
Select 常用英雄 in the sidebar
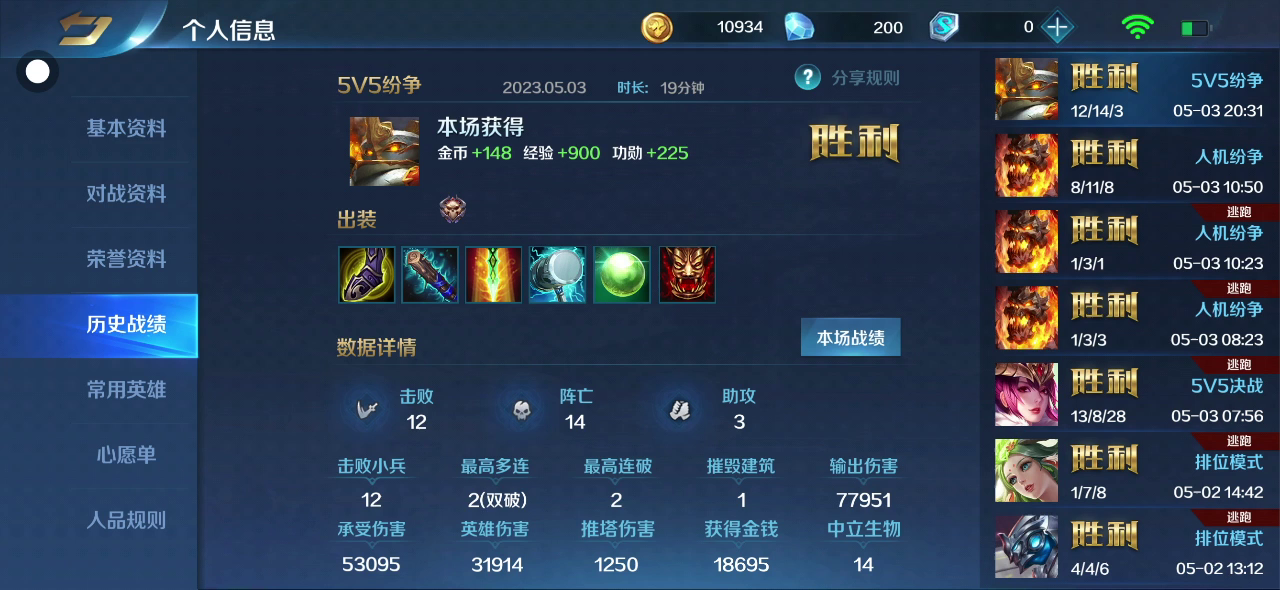click(x=126, y=389)
